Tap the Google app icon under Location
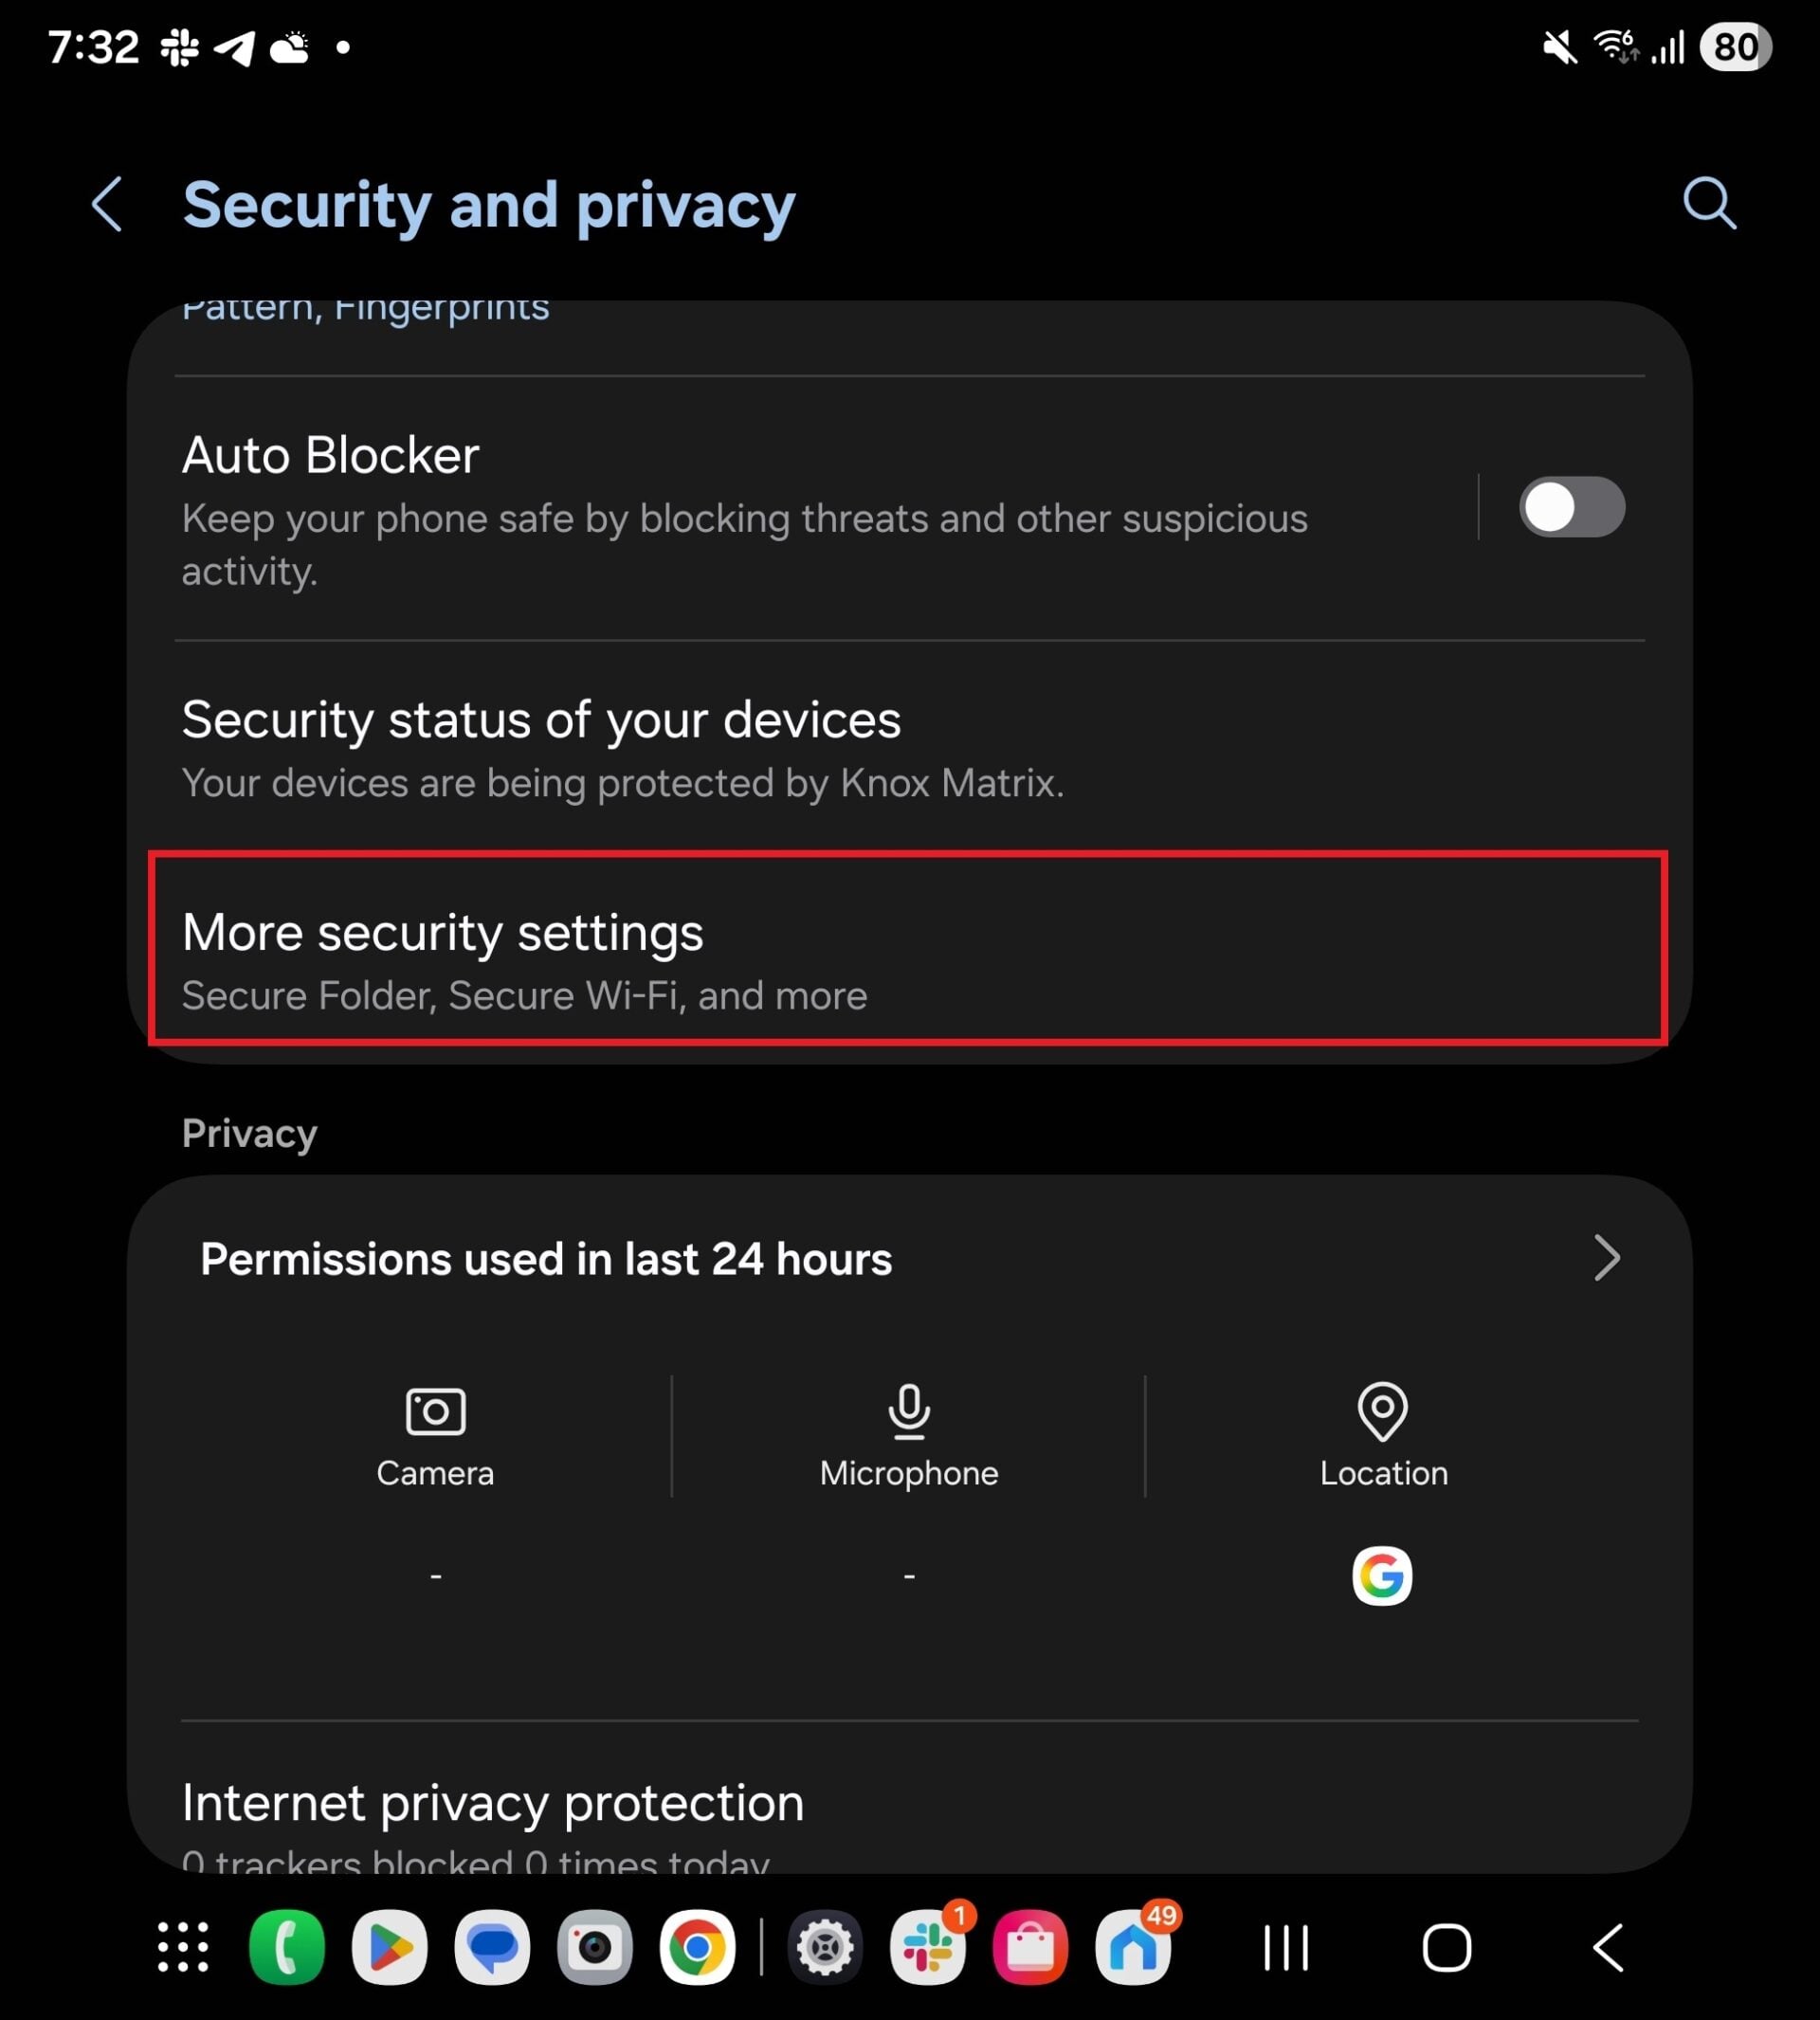The image size is (1820, 2020). click(1382, 1576)
